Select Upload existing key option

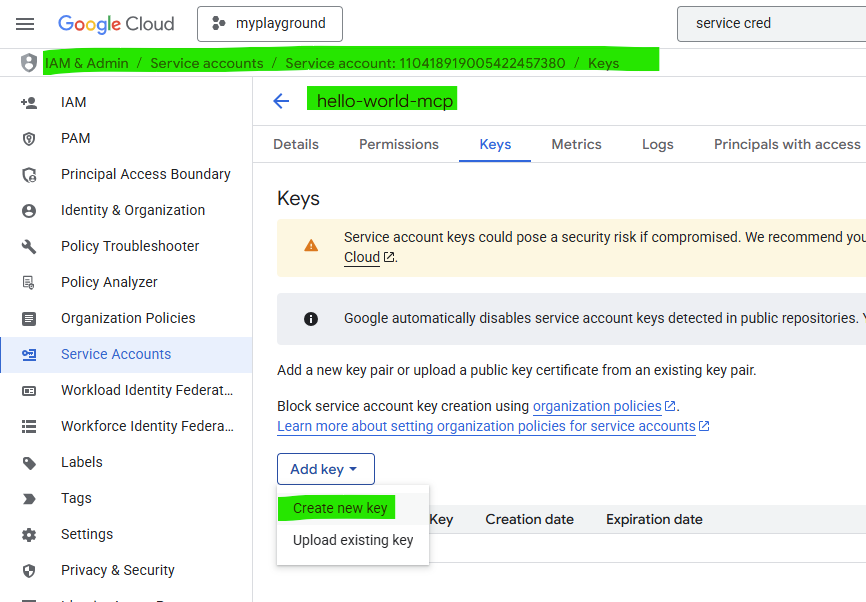click(x=353, y=540)
